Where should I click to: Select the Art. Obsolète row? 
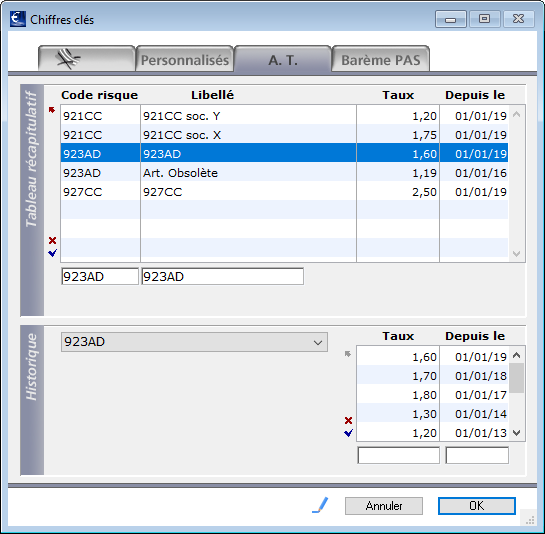tap(284, 173)
